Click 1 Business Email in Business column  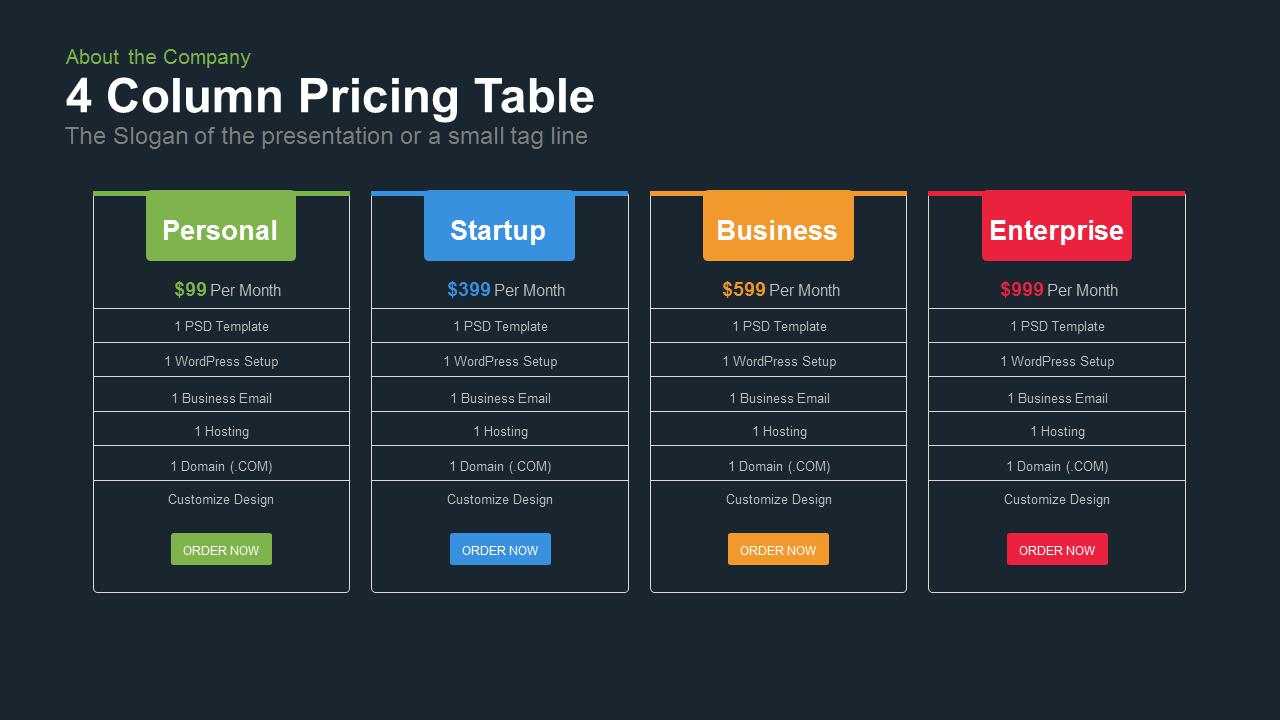779,398
